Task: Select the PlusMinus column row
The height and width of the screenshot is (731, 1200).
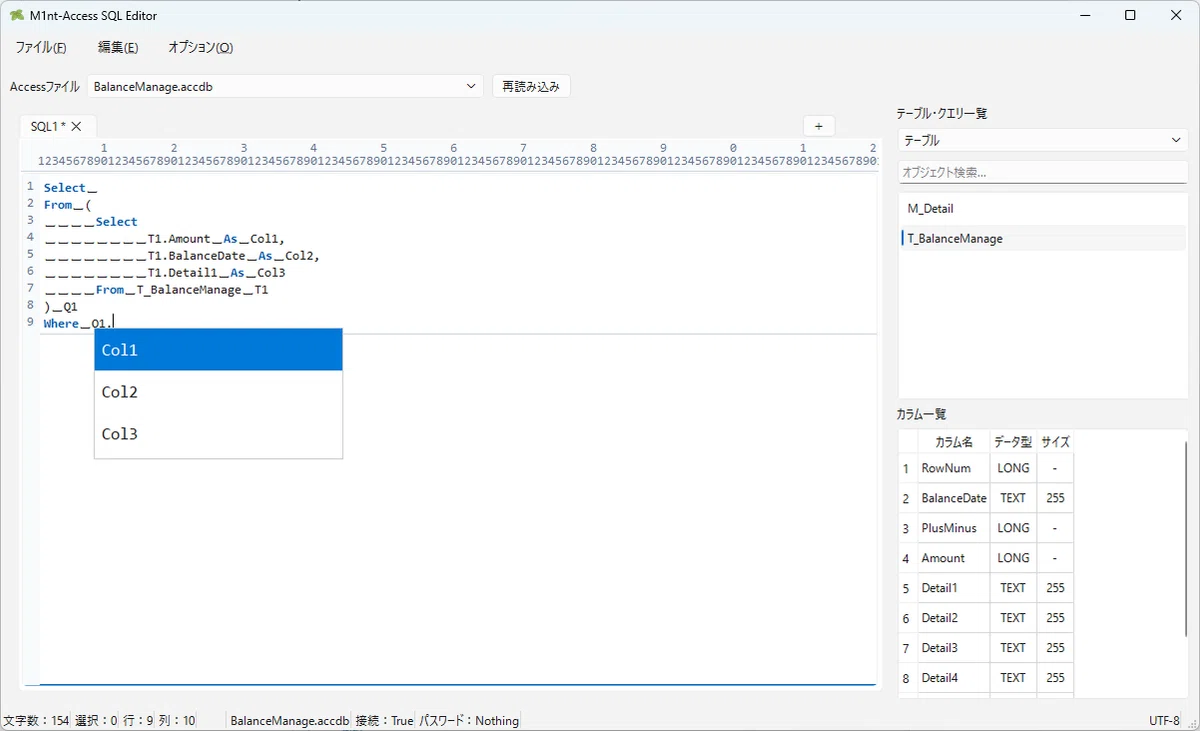Action: (x=986, y=528)
